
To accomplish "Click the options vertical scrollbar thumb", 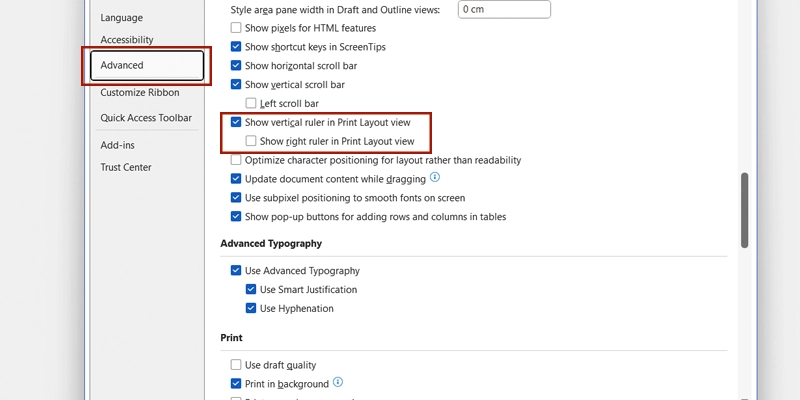I will (x=743, y=210).
